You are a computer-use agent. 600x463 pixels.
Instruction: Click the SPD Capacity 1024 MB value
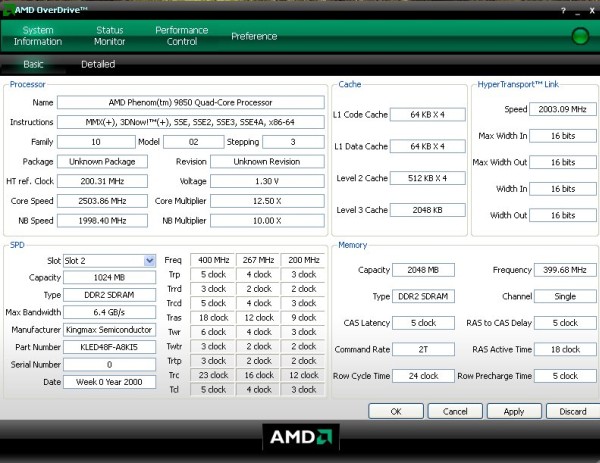(x=109, y=277)
